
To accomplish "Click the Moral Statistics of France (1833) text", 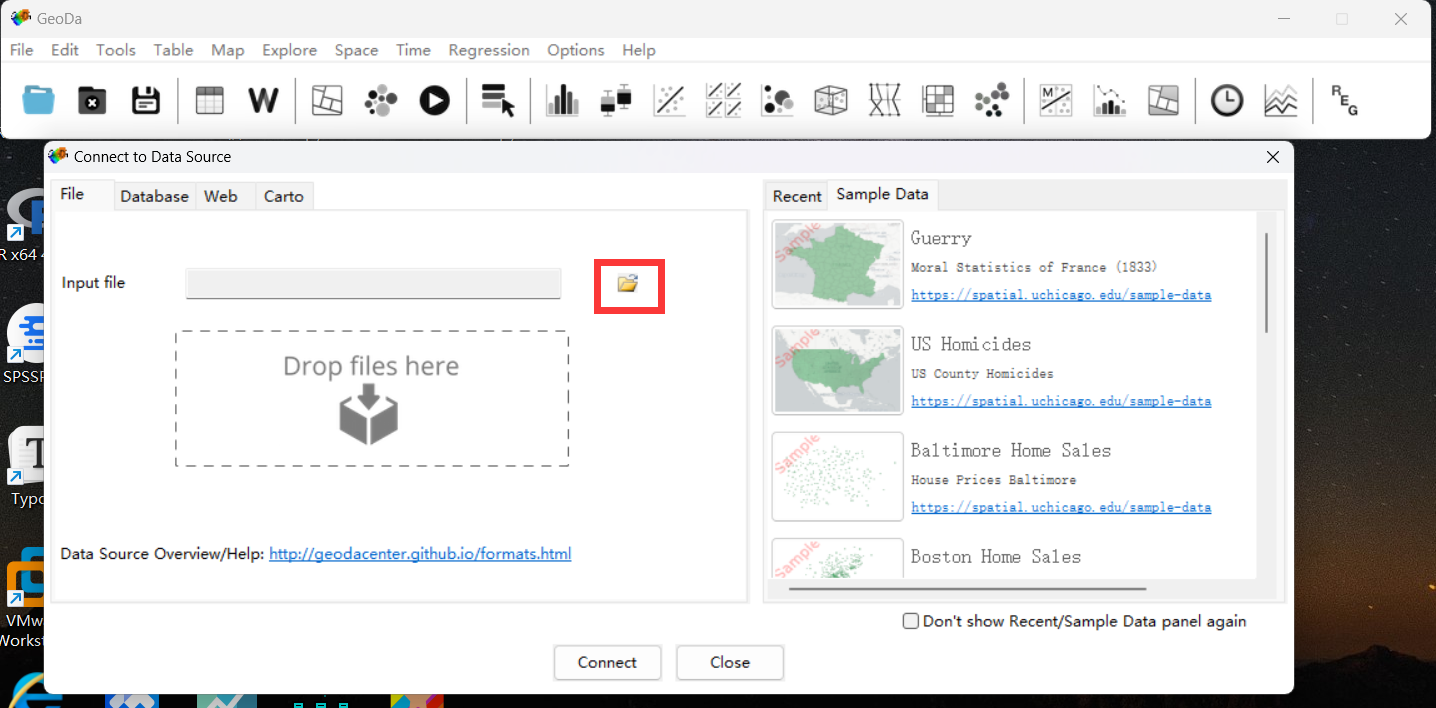I will click(1034, 267).
